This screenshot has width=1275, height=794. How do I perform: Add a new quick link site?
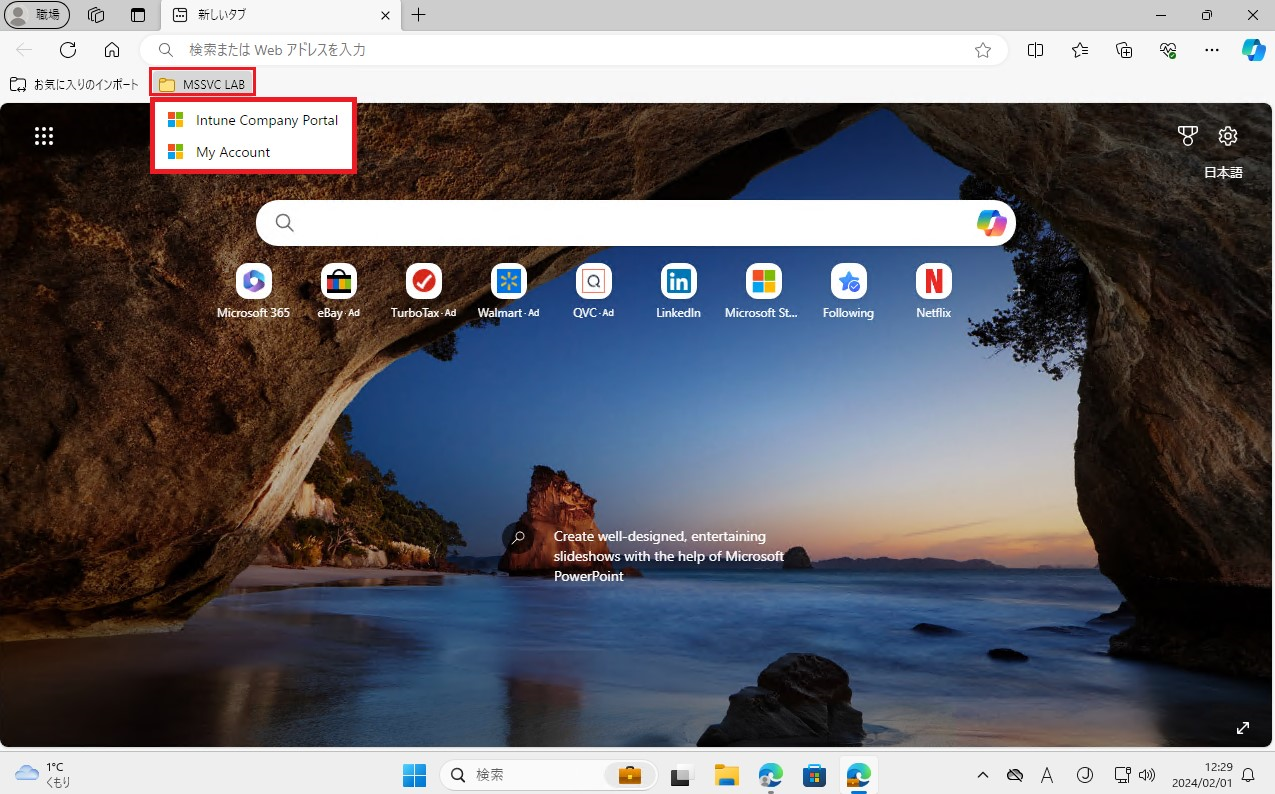[x=1018, y=289]
